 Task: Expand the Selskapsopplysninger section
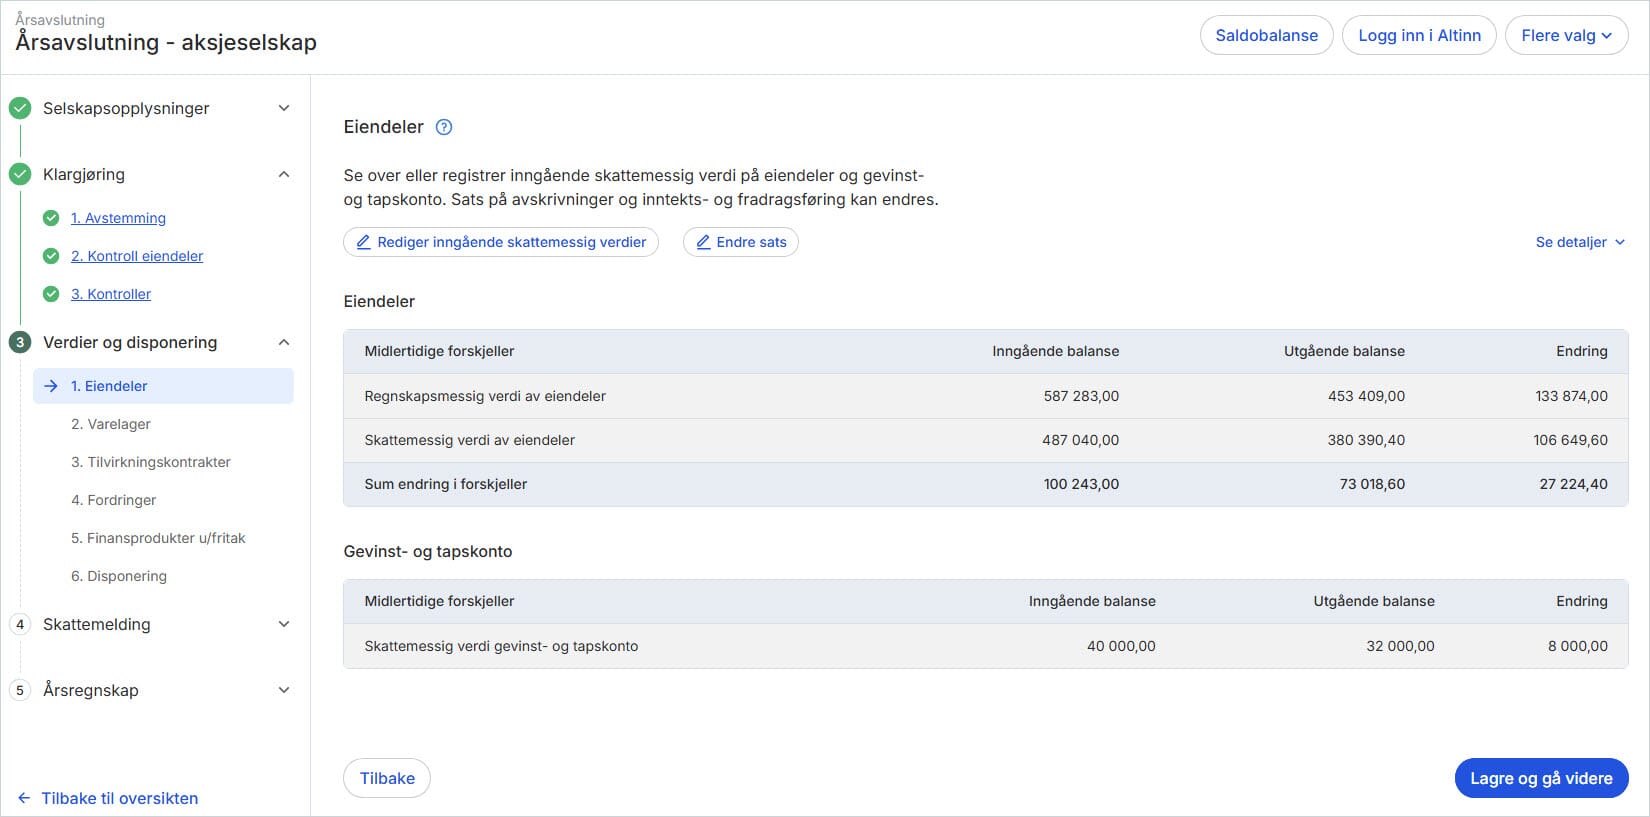click(x=284, y=108)
